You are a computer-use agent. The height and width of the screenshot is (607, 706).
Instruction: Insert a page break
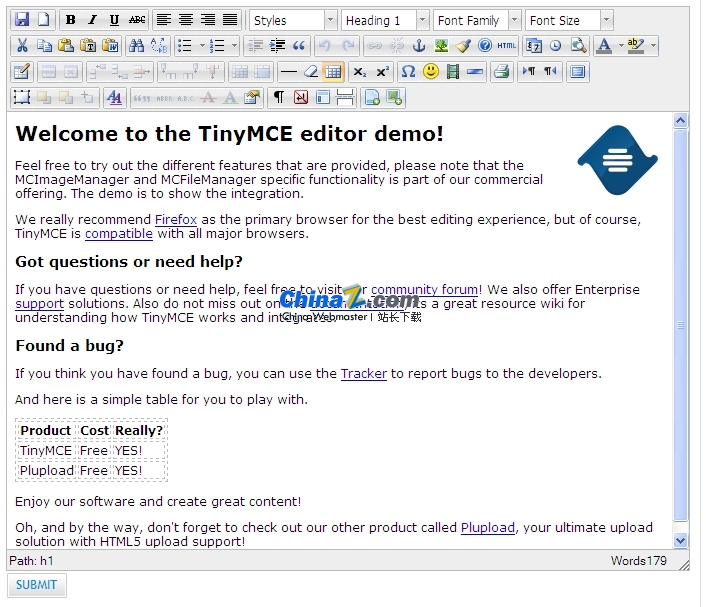click(x=345, y=98)
